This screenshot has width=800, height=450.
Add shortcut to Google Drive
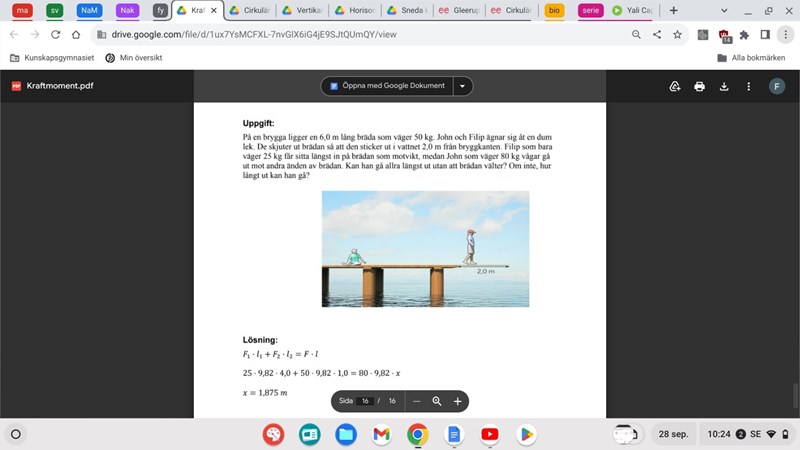pos(675,86)
